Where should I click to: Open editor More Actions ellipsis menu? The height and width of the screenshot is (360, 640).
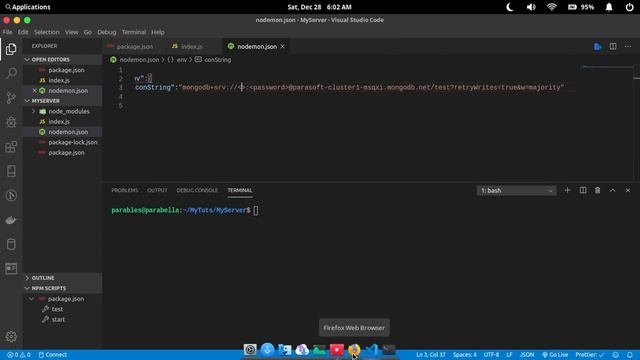[x=628, y=47]
